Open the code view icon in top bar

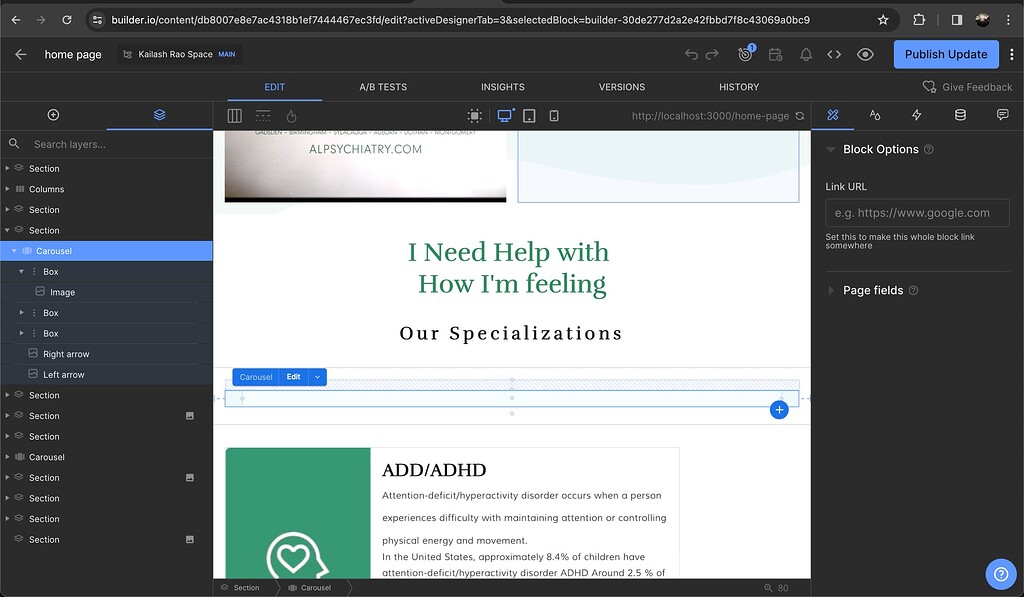[x=835, y=54]
